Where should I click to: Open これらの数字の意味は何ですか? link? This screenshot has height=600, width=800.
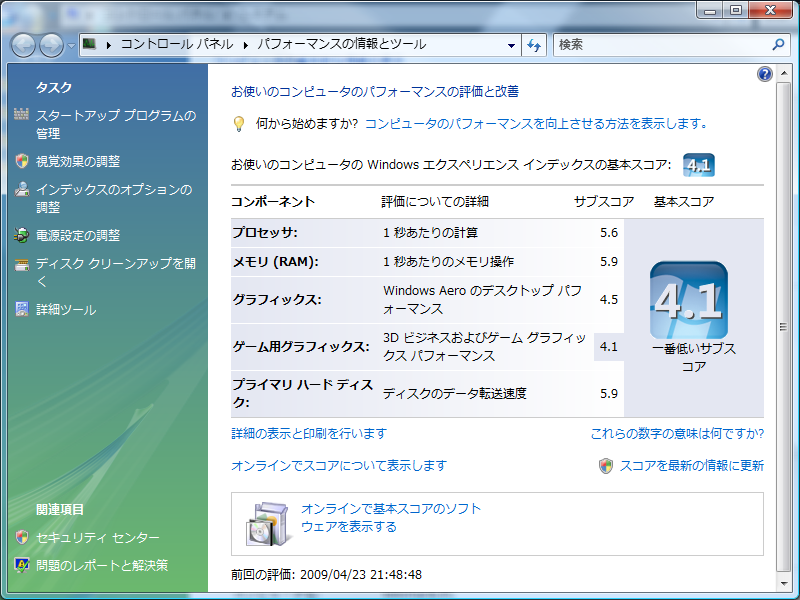677,434
